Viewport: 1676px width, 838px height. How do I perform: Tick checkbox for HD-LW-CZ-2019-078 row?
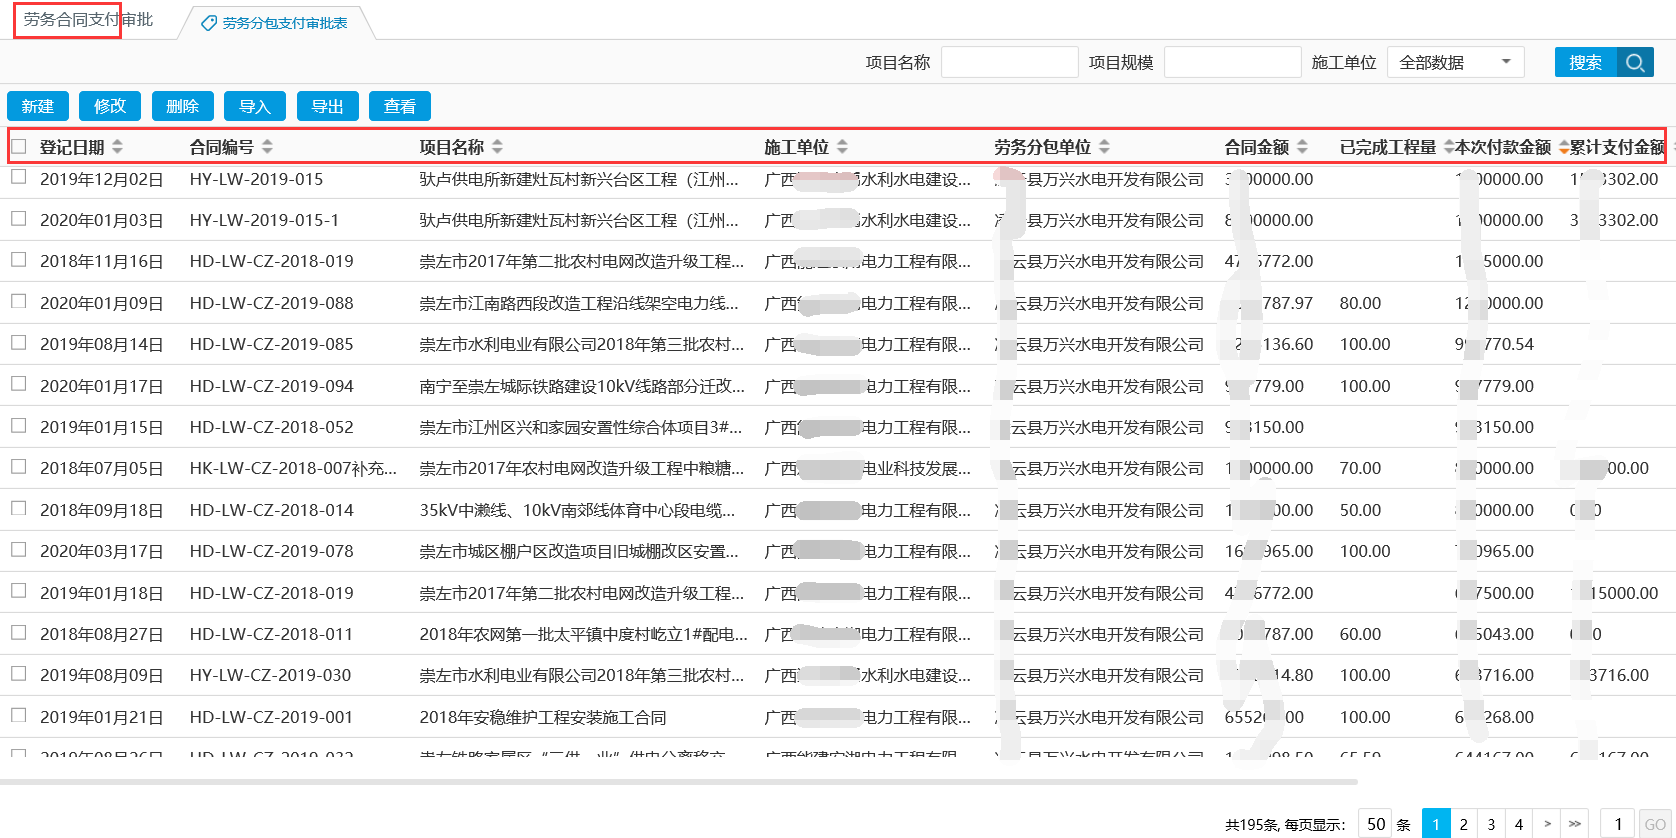coord(19,549)
